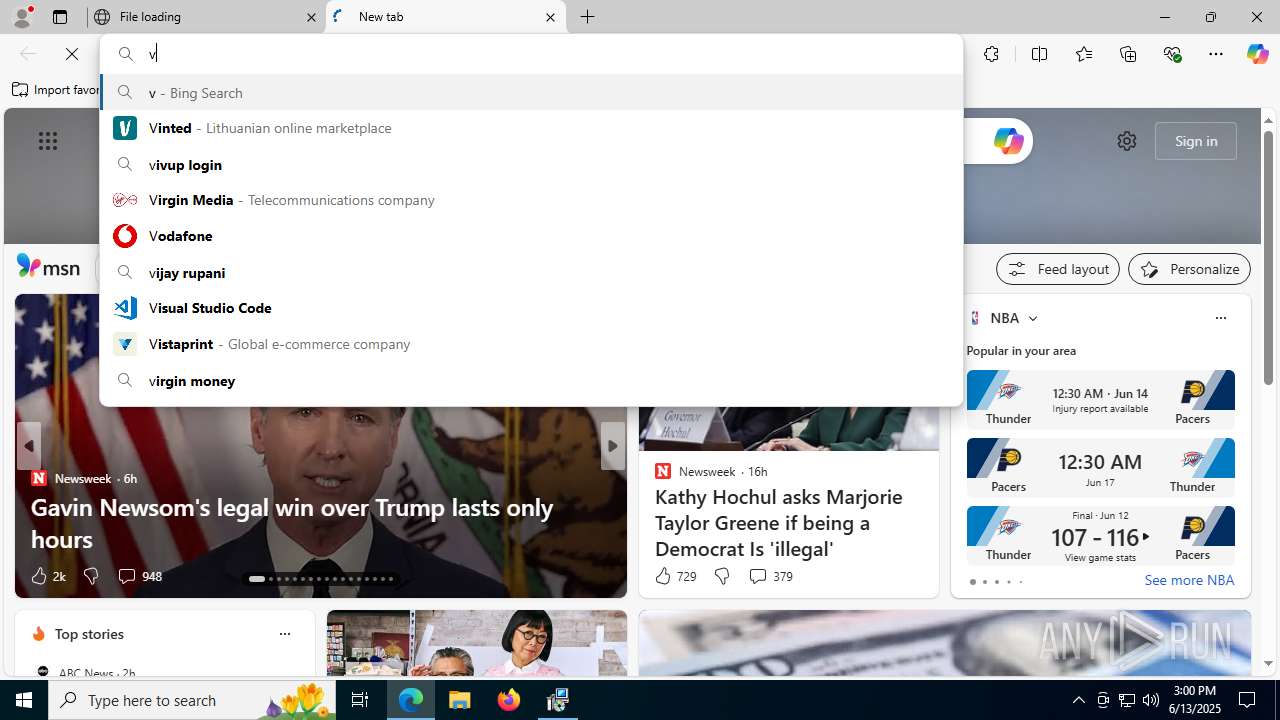This screenshot has height=720, width=1280.
Task: Open File Explorer from taskbar
Action: (460, 700)
